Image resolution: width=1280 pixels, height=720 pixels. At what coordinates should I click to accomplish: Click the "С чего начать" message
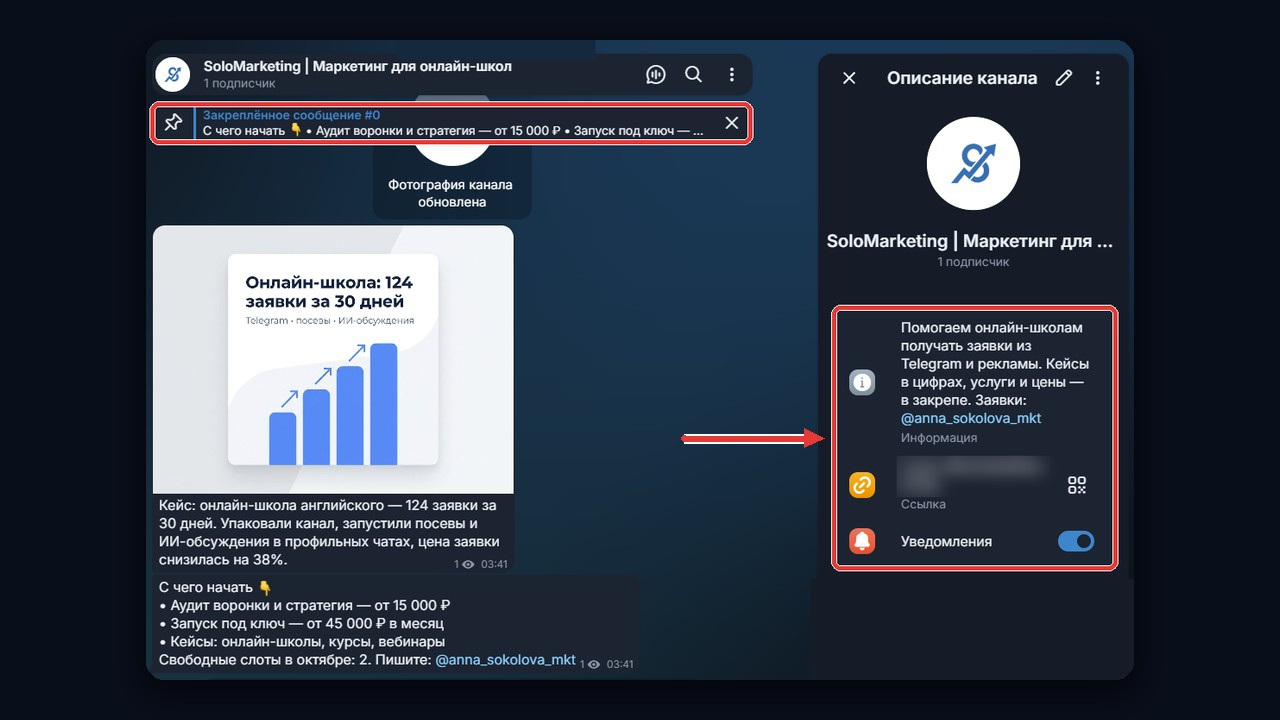tap(396, 624)
